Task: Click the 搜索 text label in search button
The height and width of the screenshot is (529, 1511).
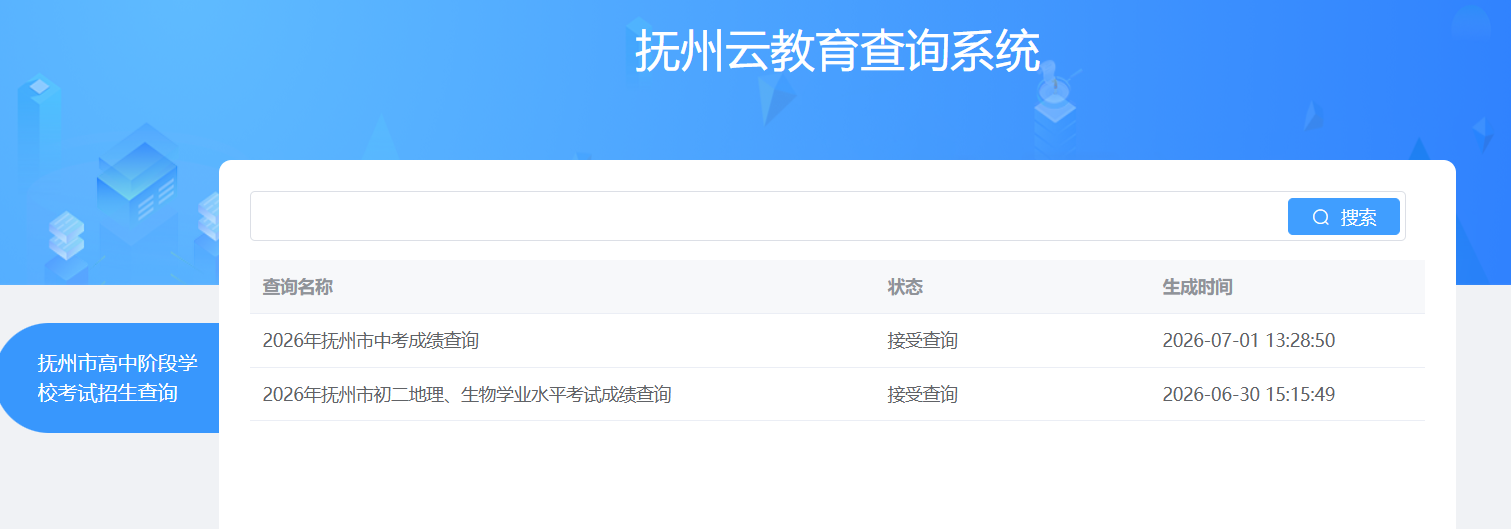Action: [1359, 217]
